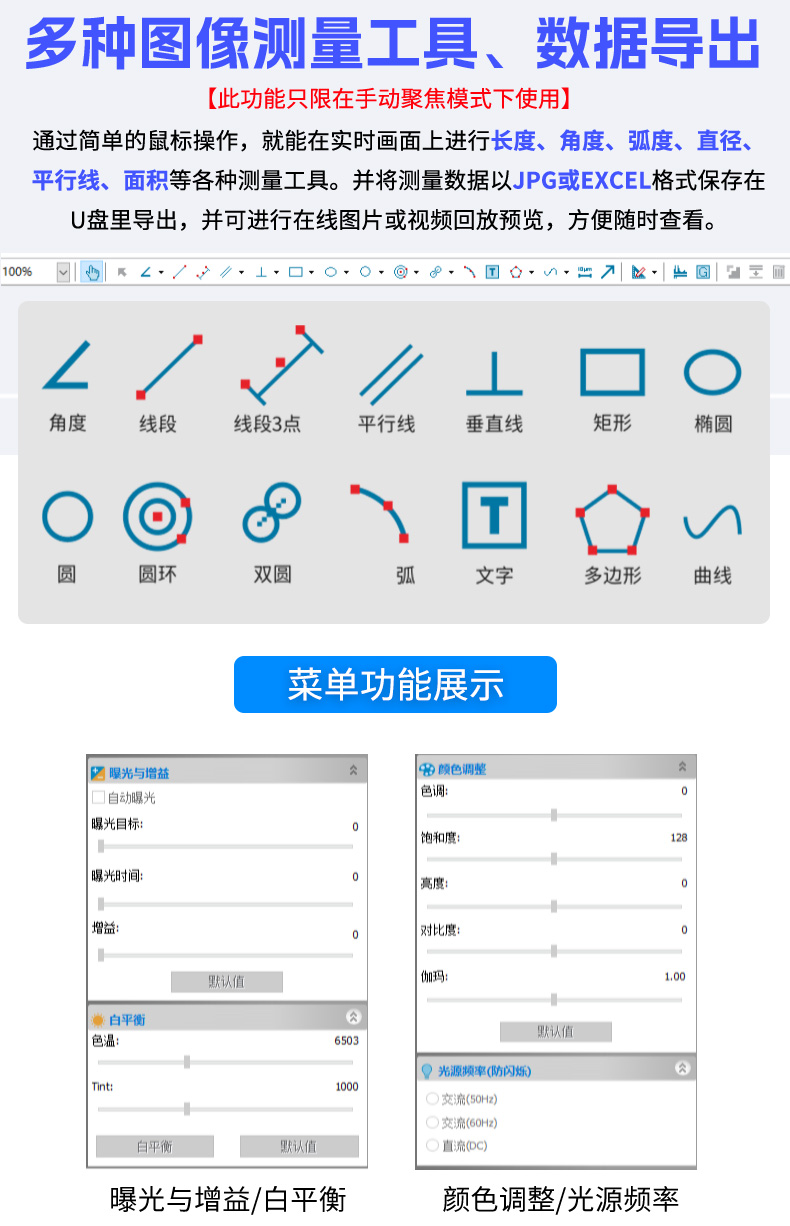Adjust the 饱和度 slider
Viewport: 790px width, 1226px height.
(555, 859)
